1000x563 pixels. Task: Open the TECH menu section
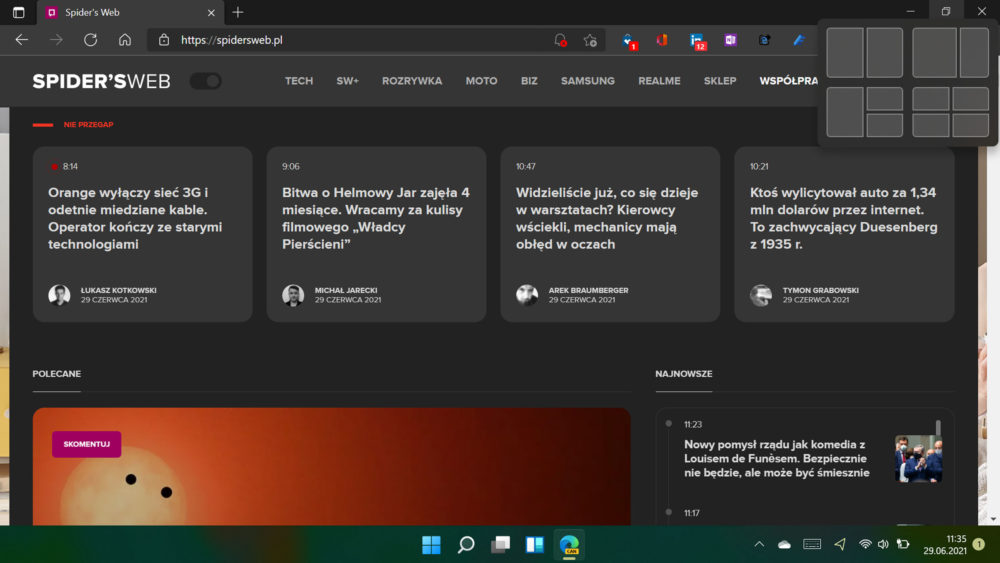[298, 81]
